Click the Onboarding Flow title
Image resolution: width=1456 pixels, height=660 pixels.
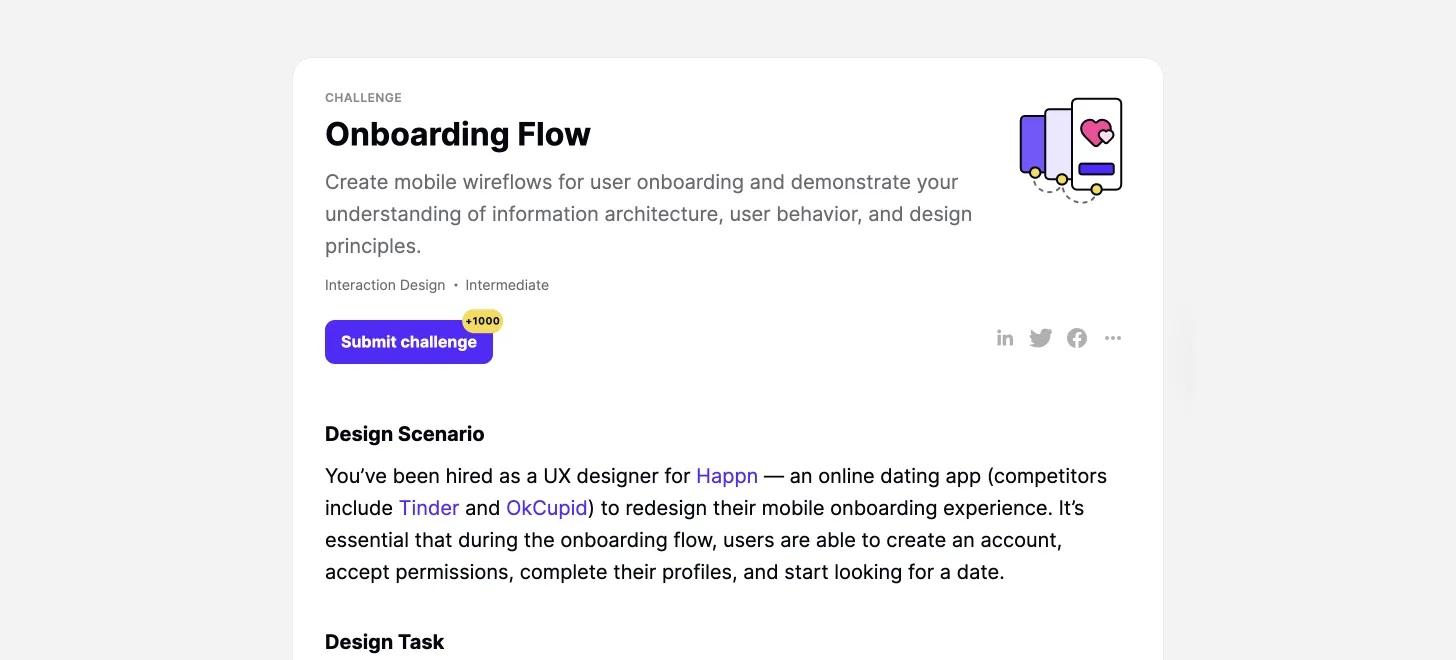(457, 133)
